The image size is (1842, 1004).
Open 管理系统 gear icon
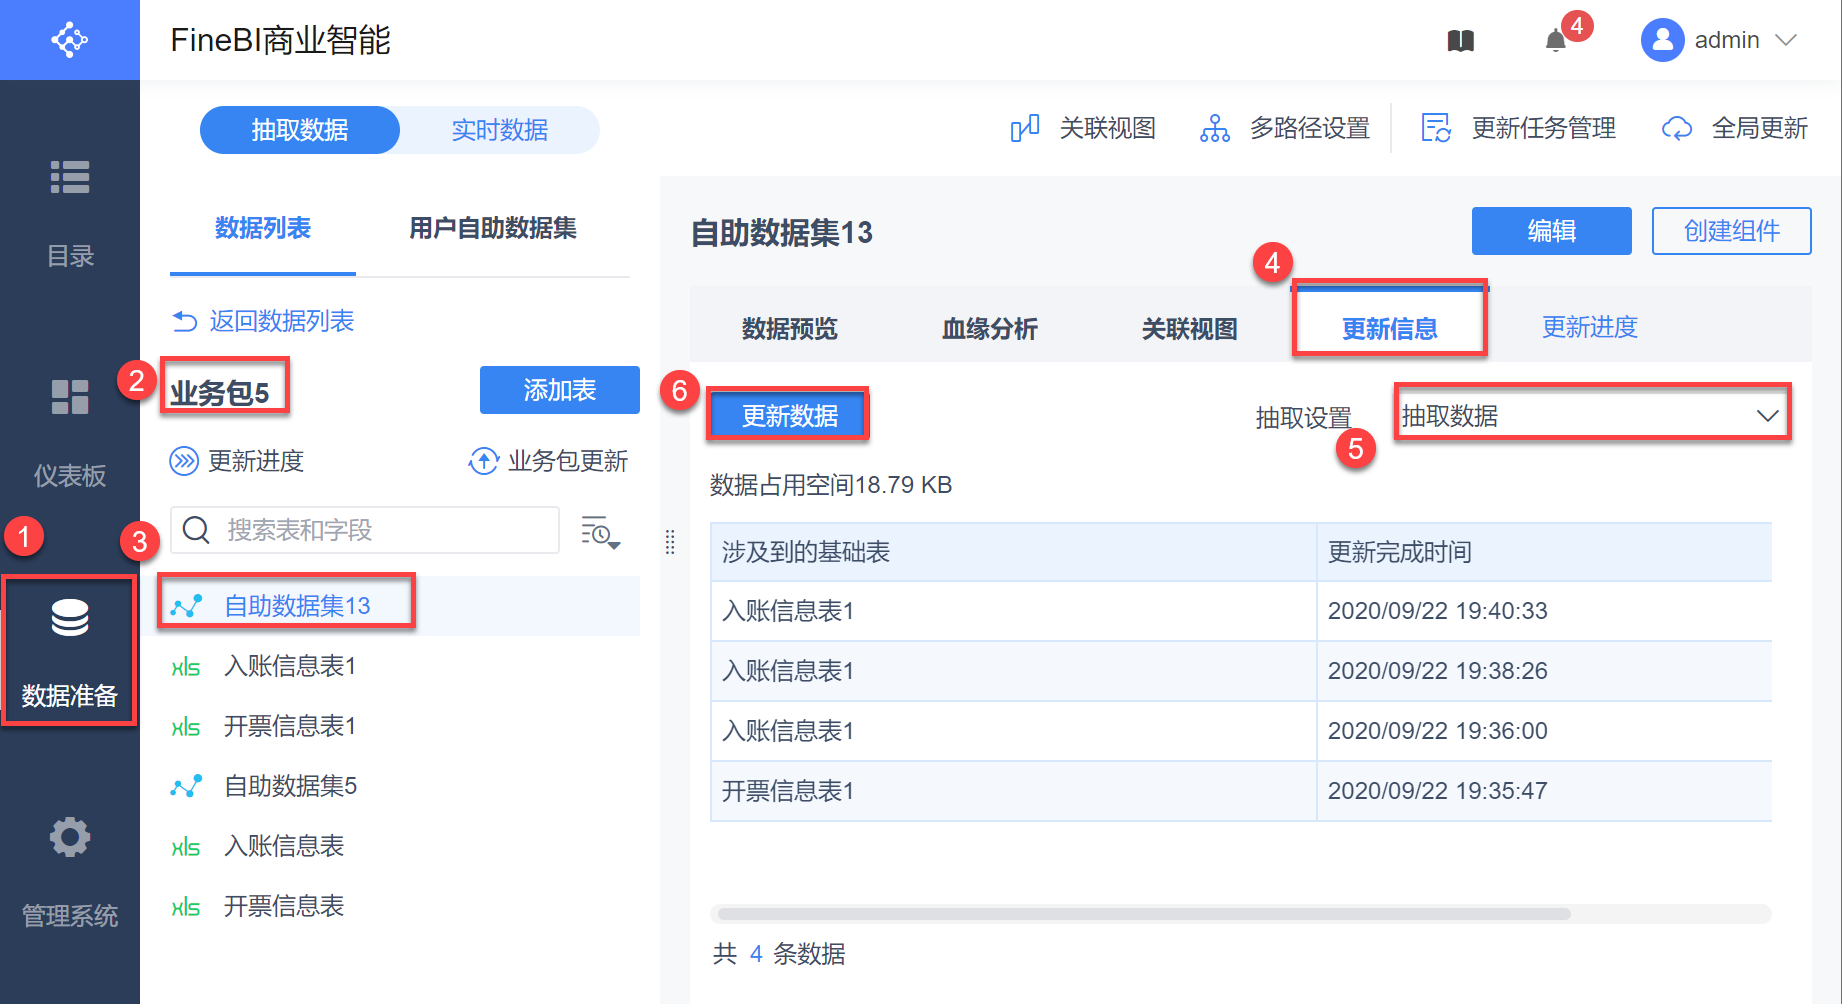pos(70,837)
